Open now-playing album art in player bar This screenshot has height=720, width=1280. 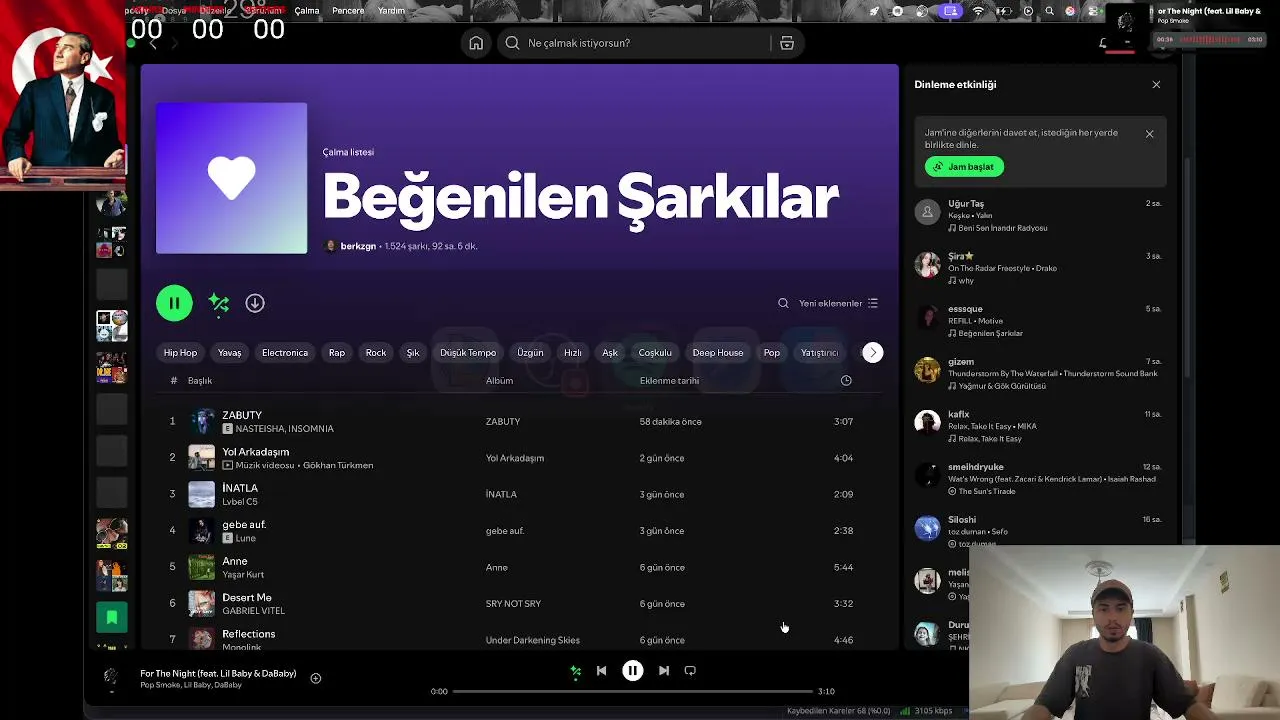[111, 678]
